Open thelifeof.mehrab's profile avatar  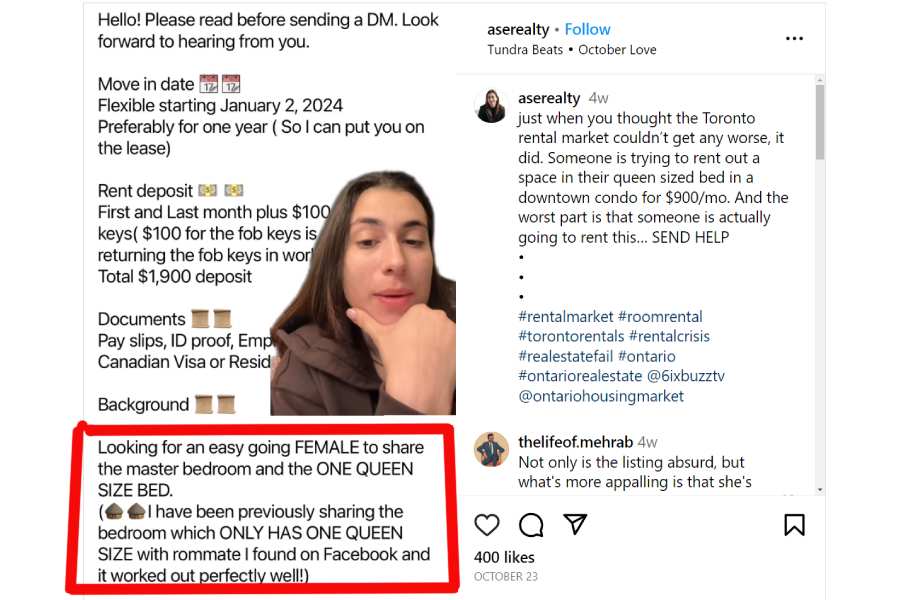[491, 449]
